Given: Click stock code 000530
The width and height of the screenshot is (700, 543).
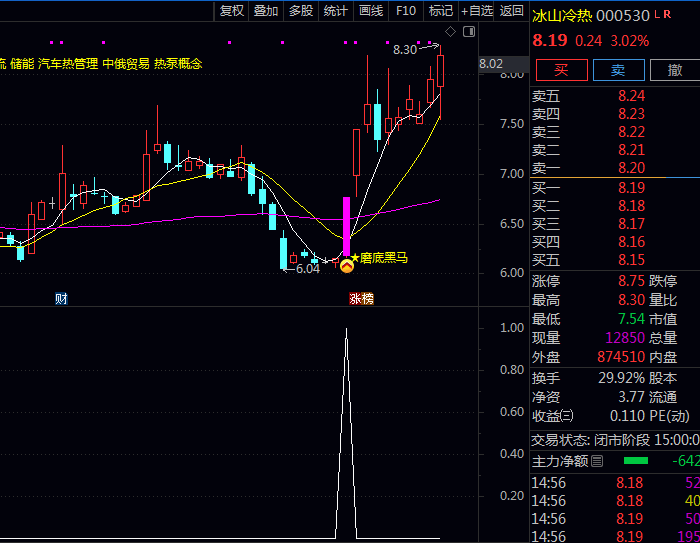Looking at the screenshot, I should pyautogui.click(x=623, y=16).
